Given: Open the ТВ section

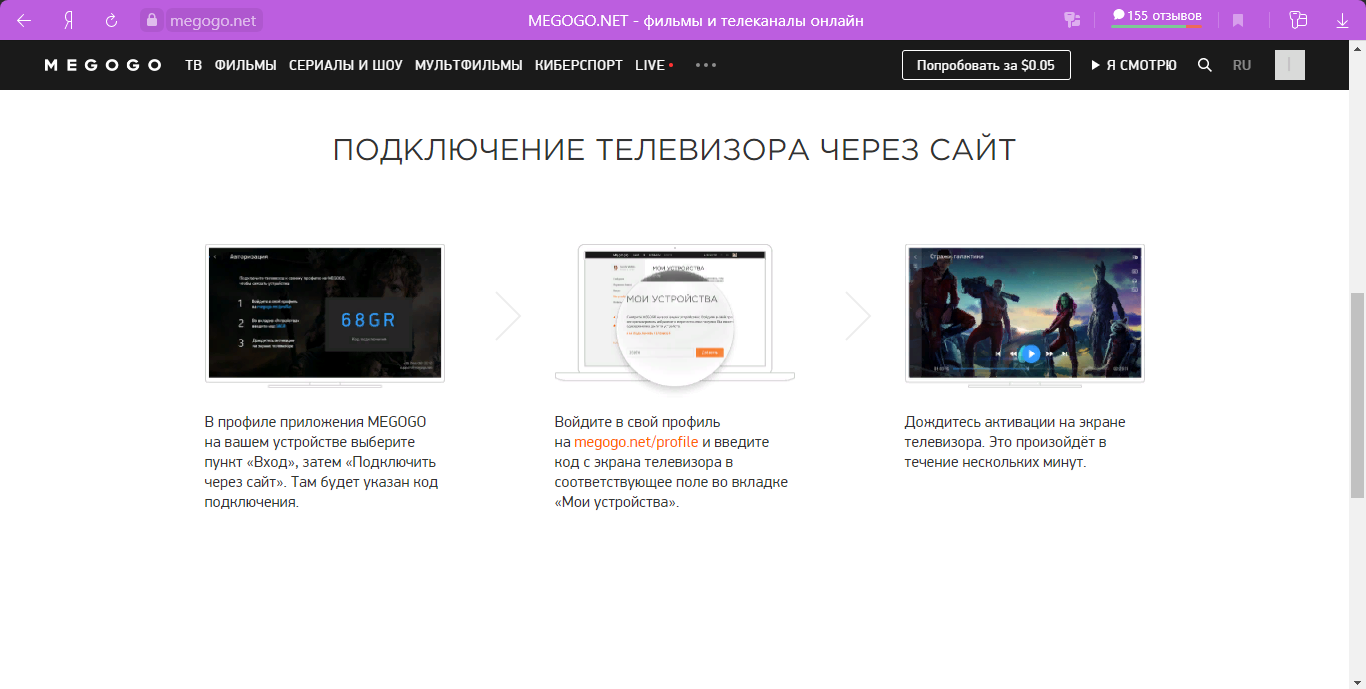Looking at the screenshot, I should 193,65.
